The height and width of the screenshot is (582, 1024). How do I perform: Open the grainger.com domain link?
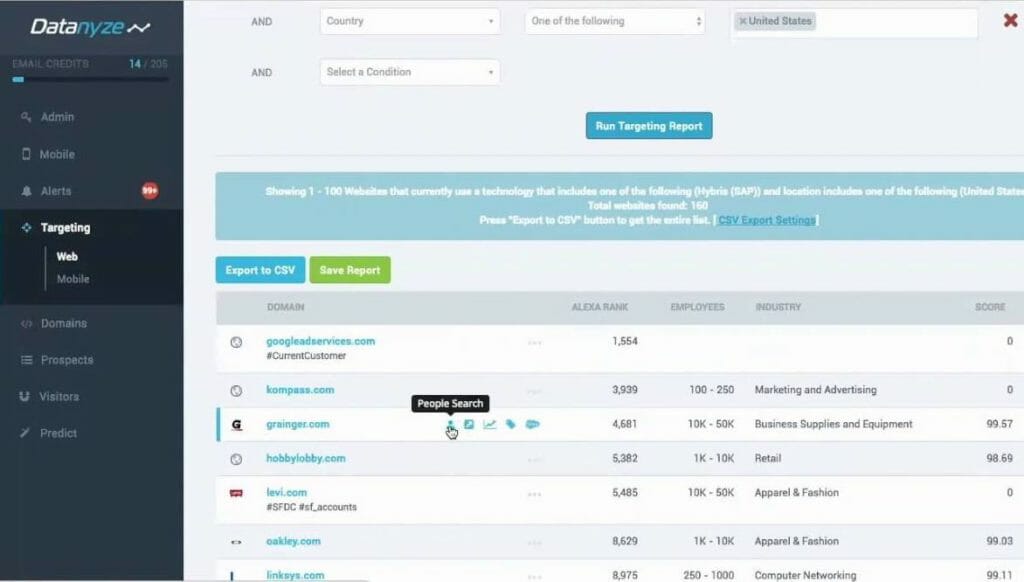298,424
